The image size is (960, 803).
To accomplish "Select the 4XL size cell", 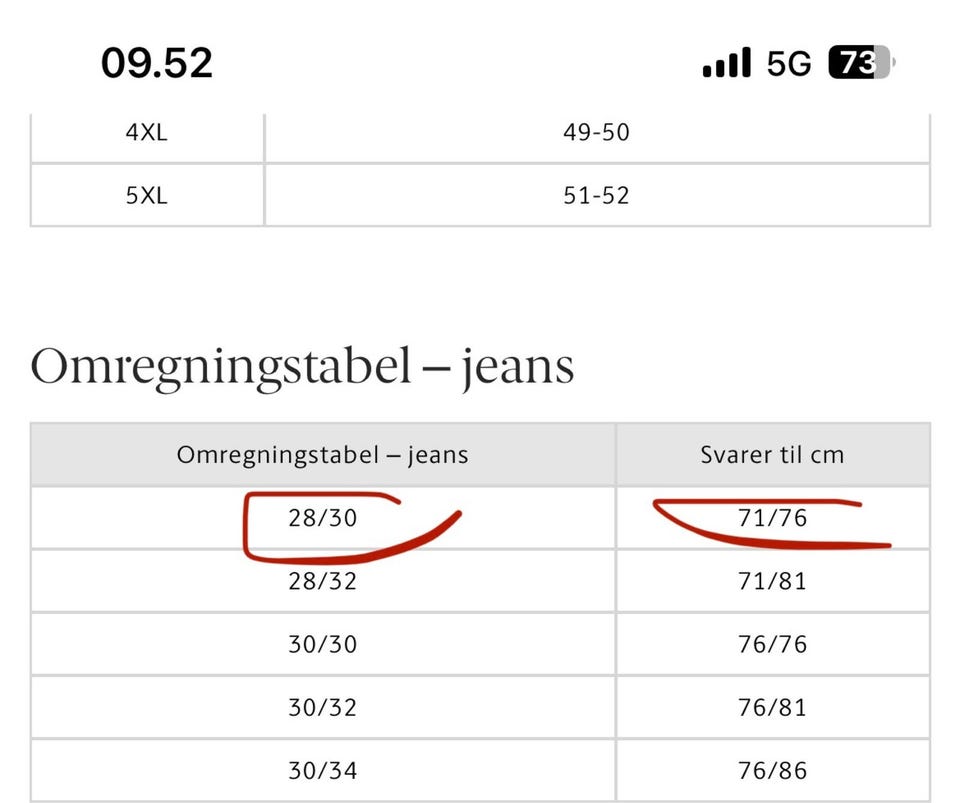I will pos(147,132).
